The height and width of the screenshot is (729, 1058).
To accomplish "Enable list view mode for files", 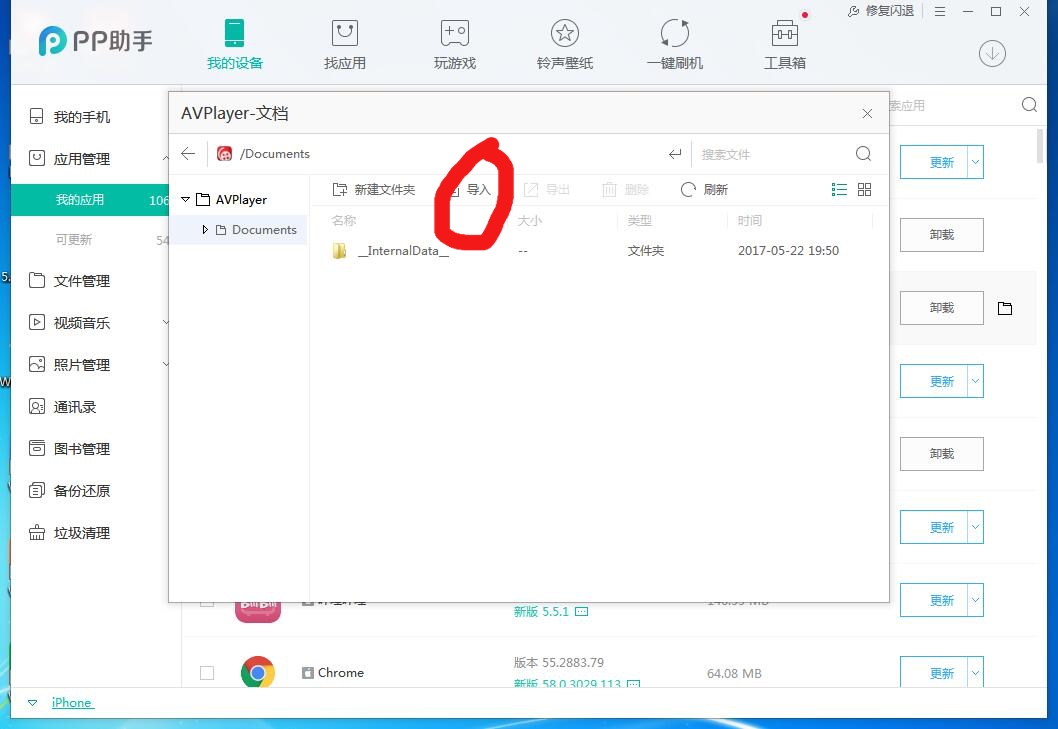I will click(839, 189).
